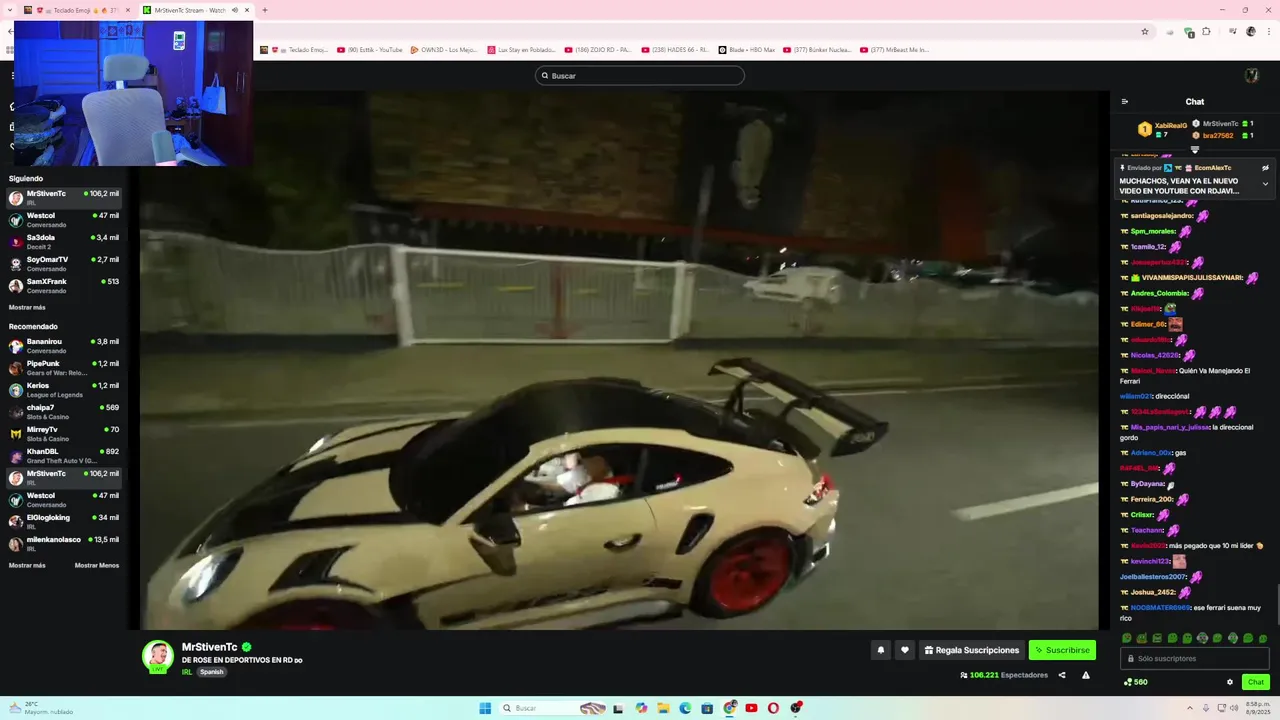This screenshot has width=1280, height=720.
Task: Click EcomAlexTc in the pinned message
Action: [x=1213, y=168]
